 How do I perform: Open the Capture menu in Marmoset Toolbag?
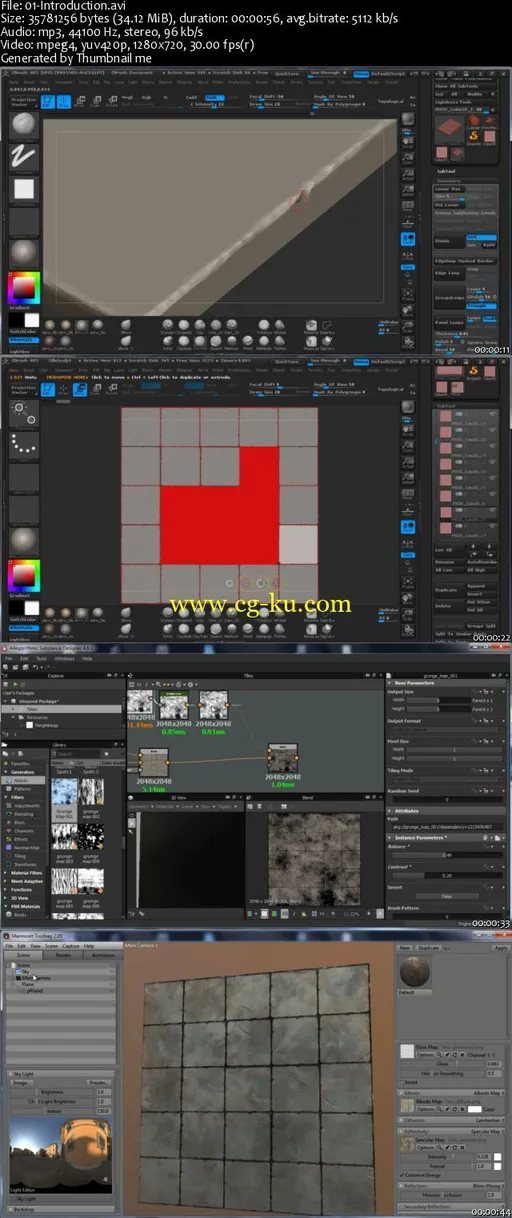70,946
